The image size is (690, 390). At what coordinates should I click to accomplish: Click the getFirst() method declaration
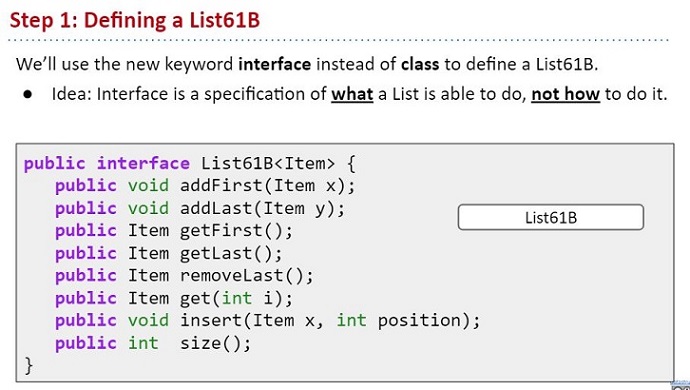[x=174, y=231]
